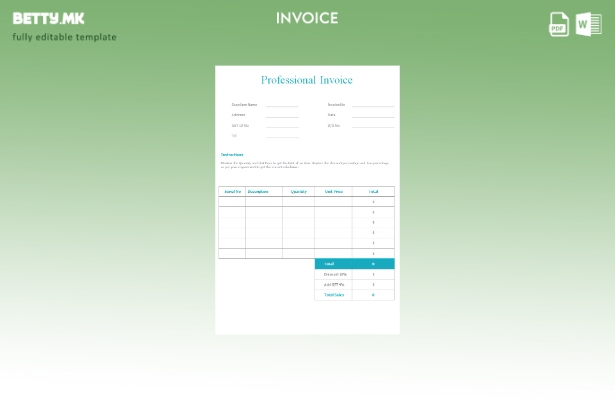The width and height of the screenshot is (615, 400).
Task: Click the Instructions heading
Action: pos(232,154)
